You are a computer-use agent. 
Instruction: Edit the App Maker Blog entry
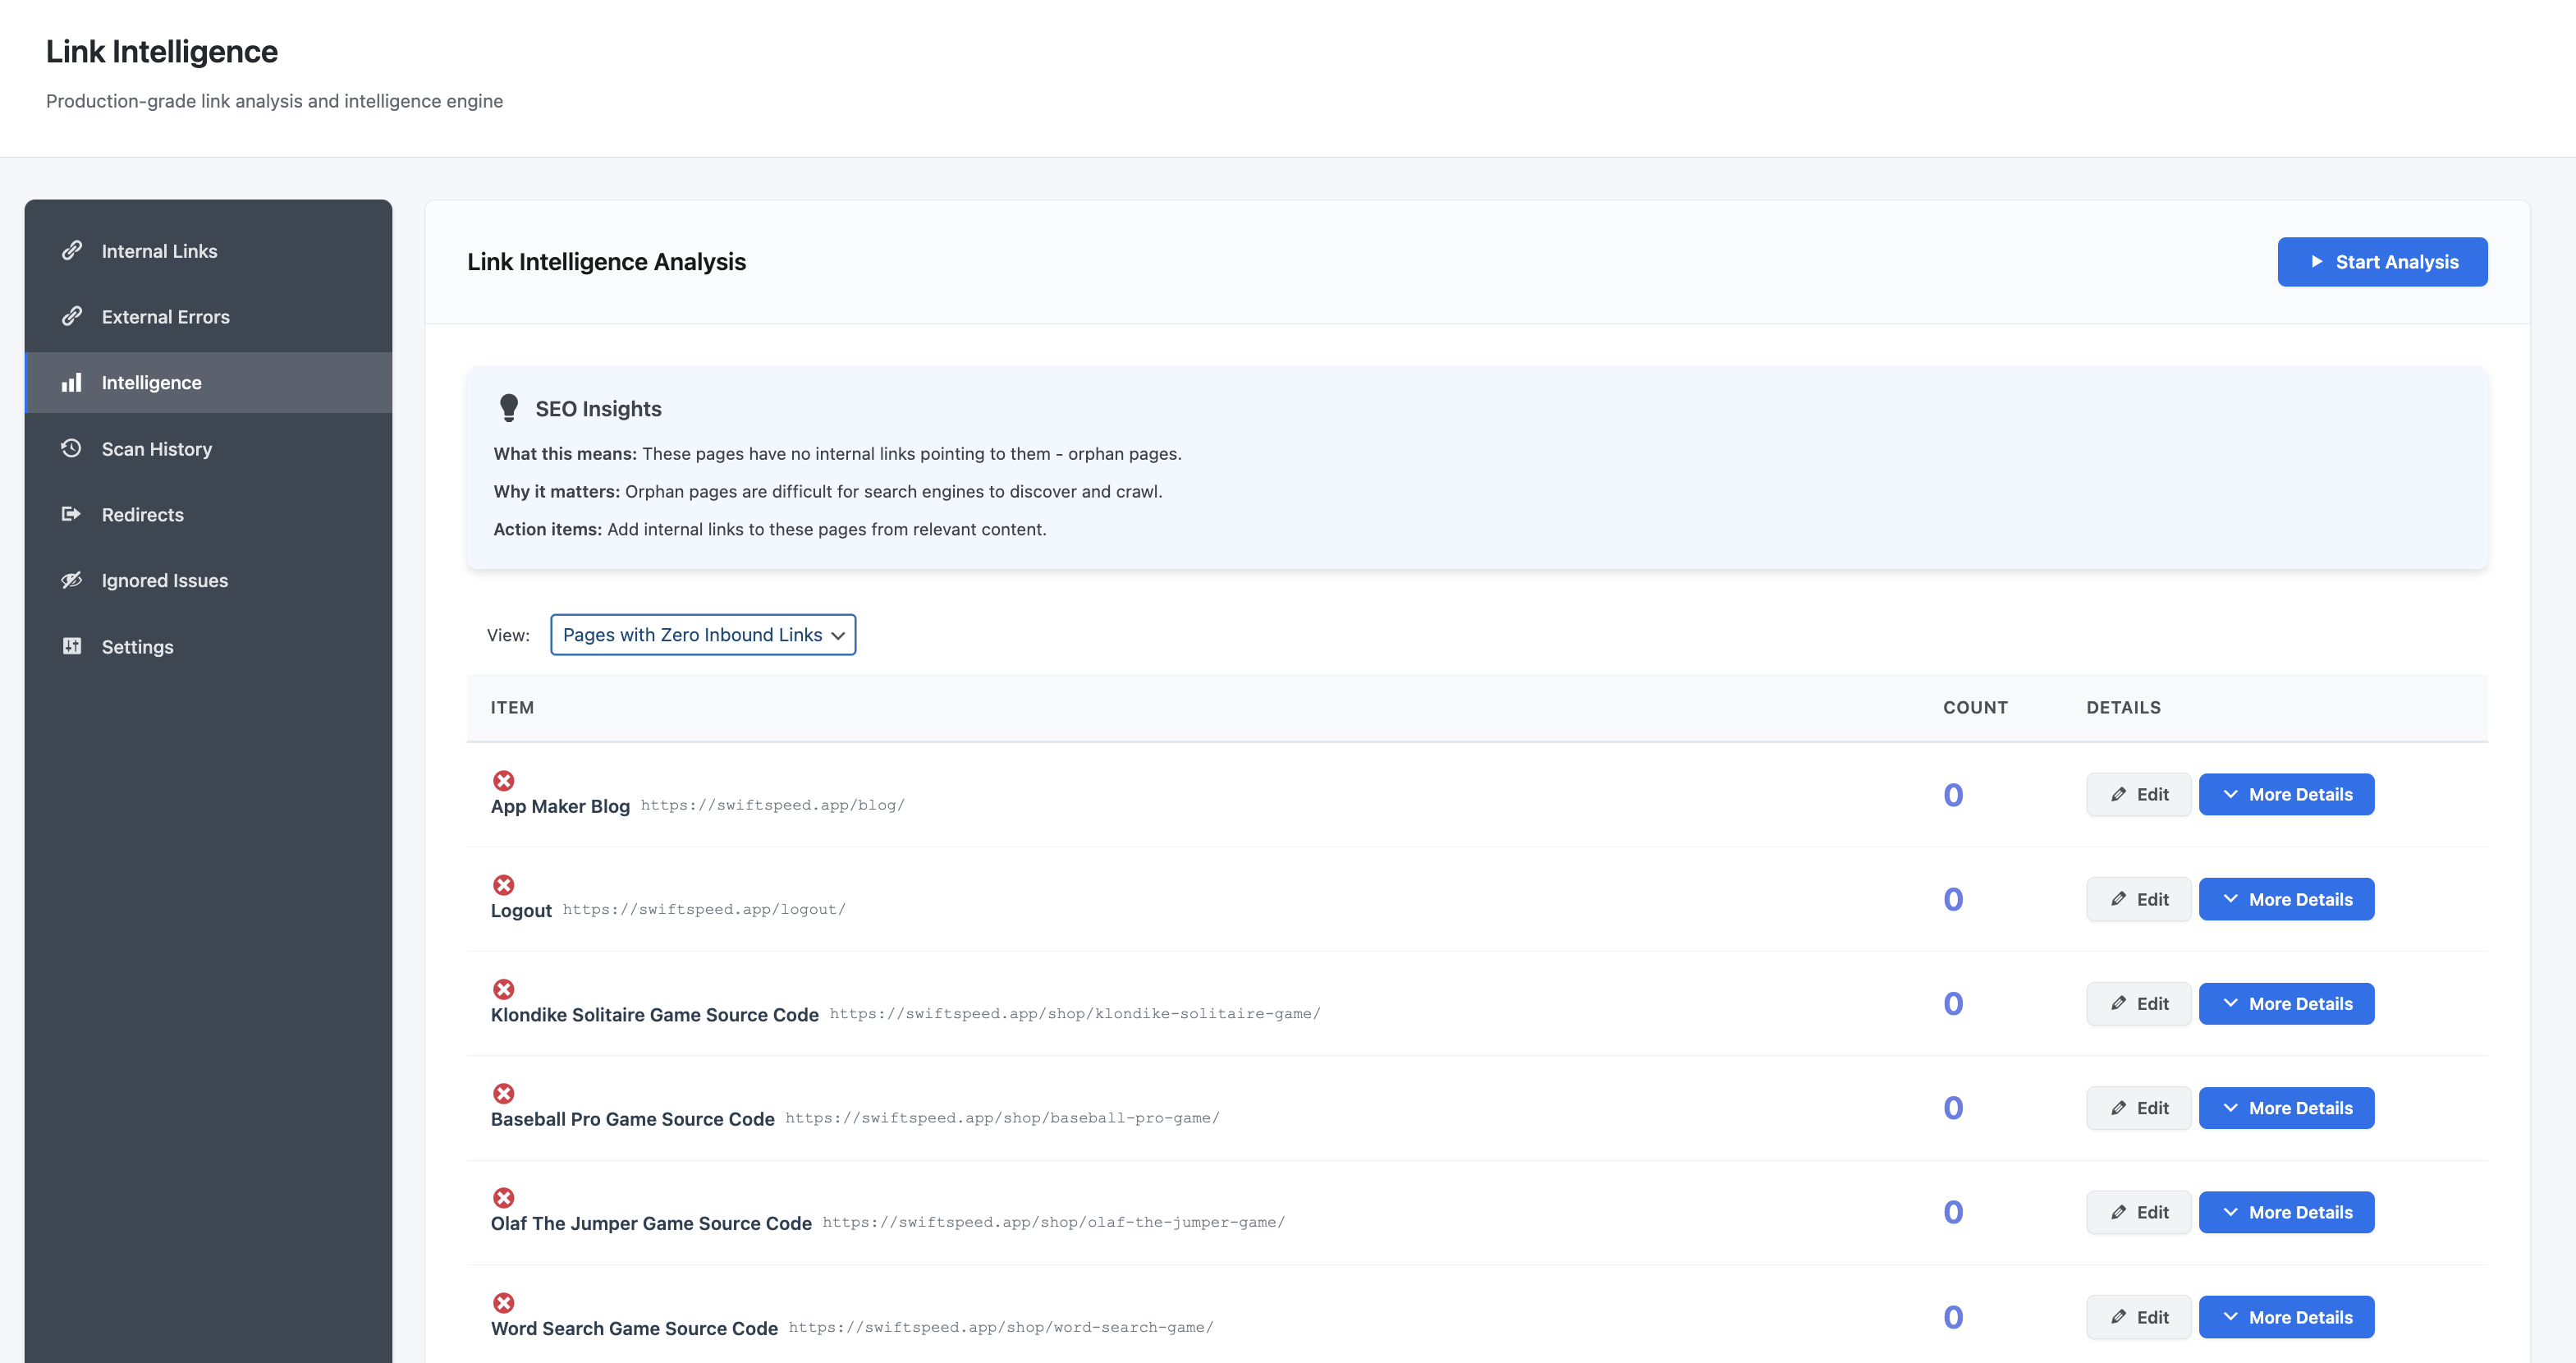(2138, 794)
